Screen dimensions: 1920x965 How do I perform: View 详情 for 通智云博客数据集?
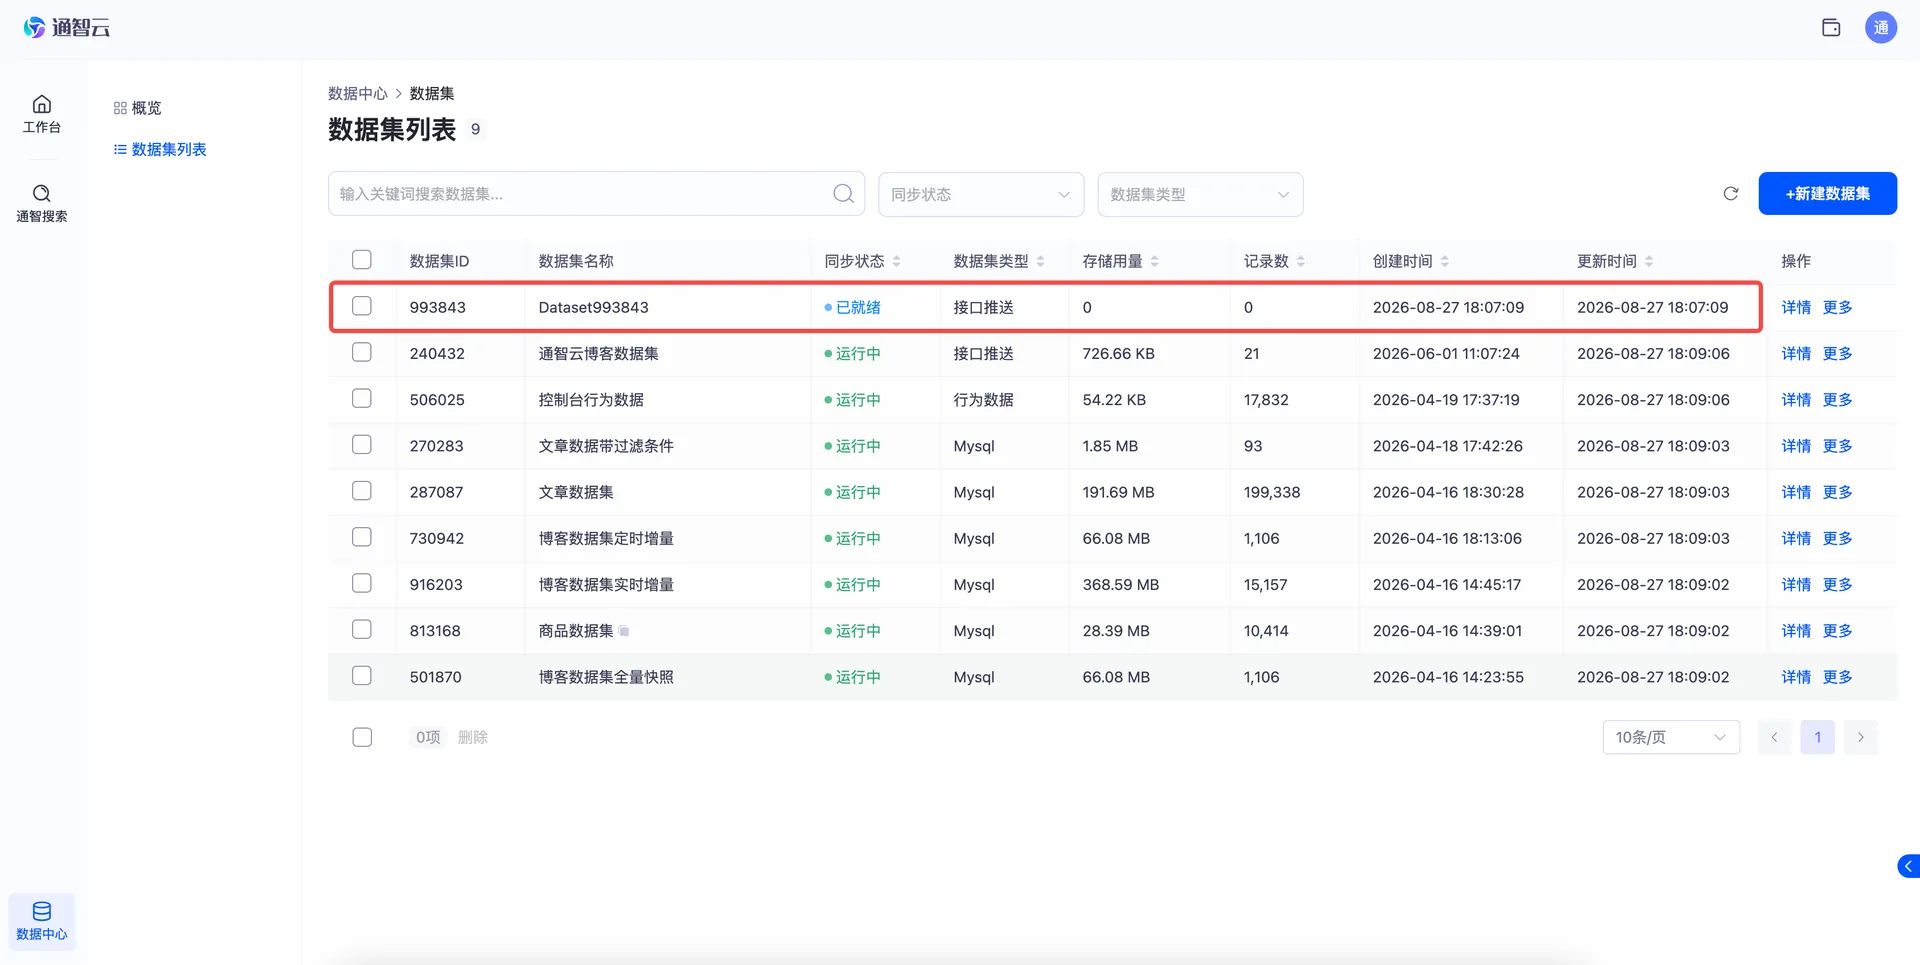point(1796,353)
